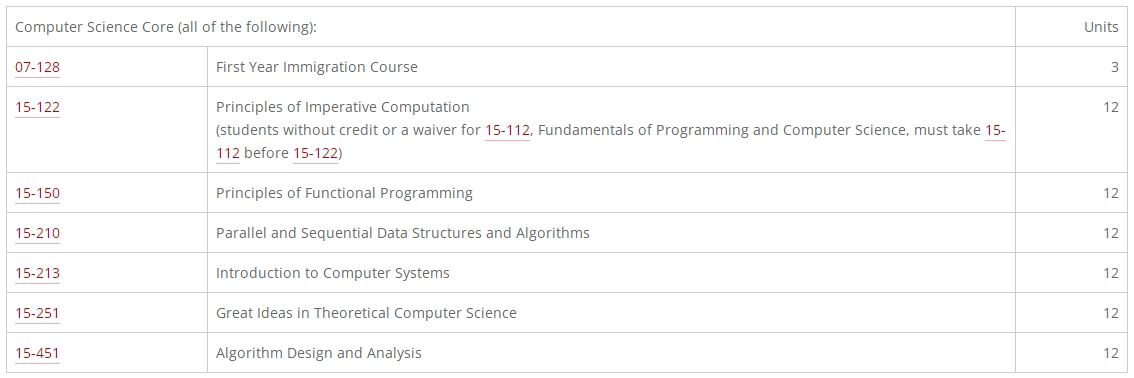Click the 15-122 link following the word "before"
Viewport: 1134px width, 378px height.
coord(315,153)
